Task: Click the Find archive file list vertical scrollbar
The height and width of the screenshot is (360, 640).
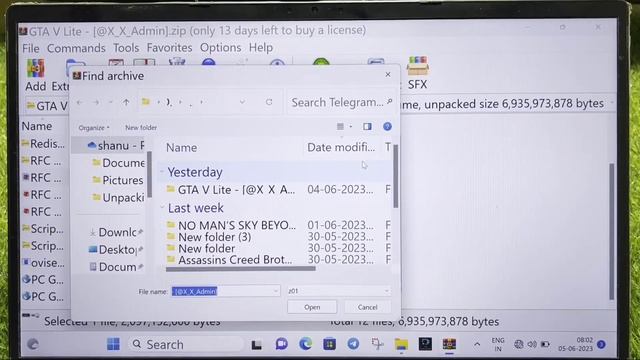Action: [x=395, y=176]
